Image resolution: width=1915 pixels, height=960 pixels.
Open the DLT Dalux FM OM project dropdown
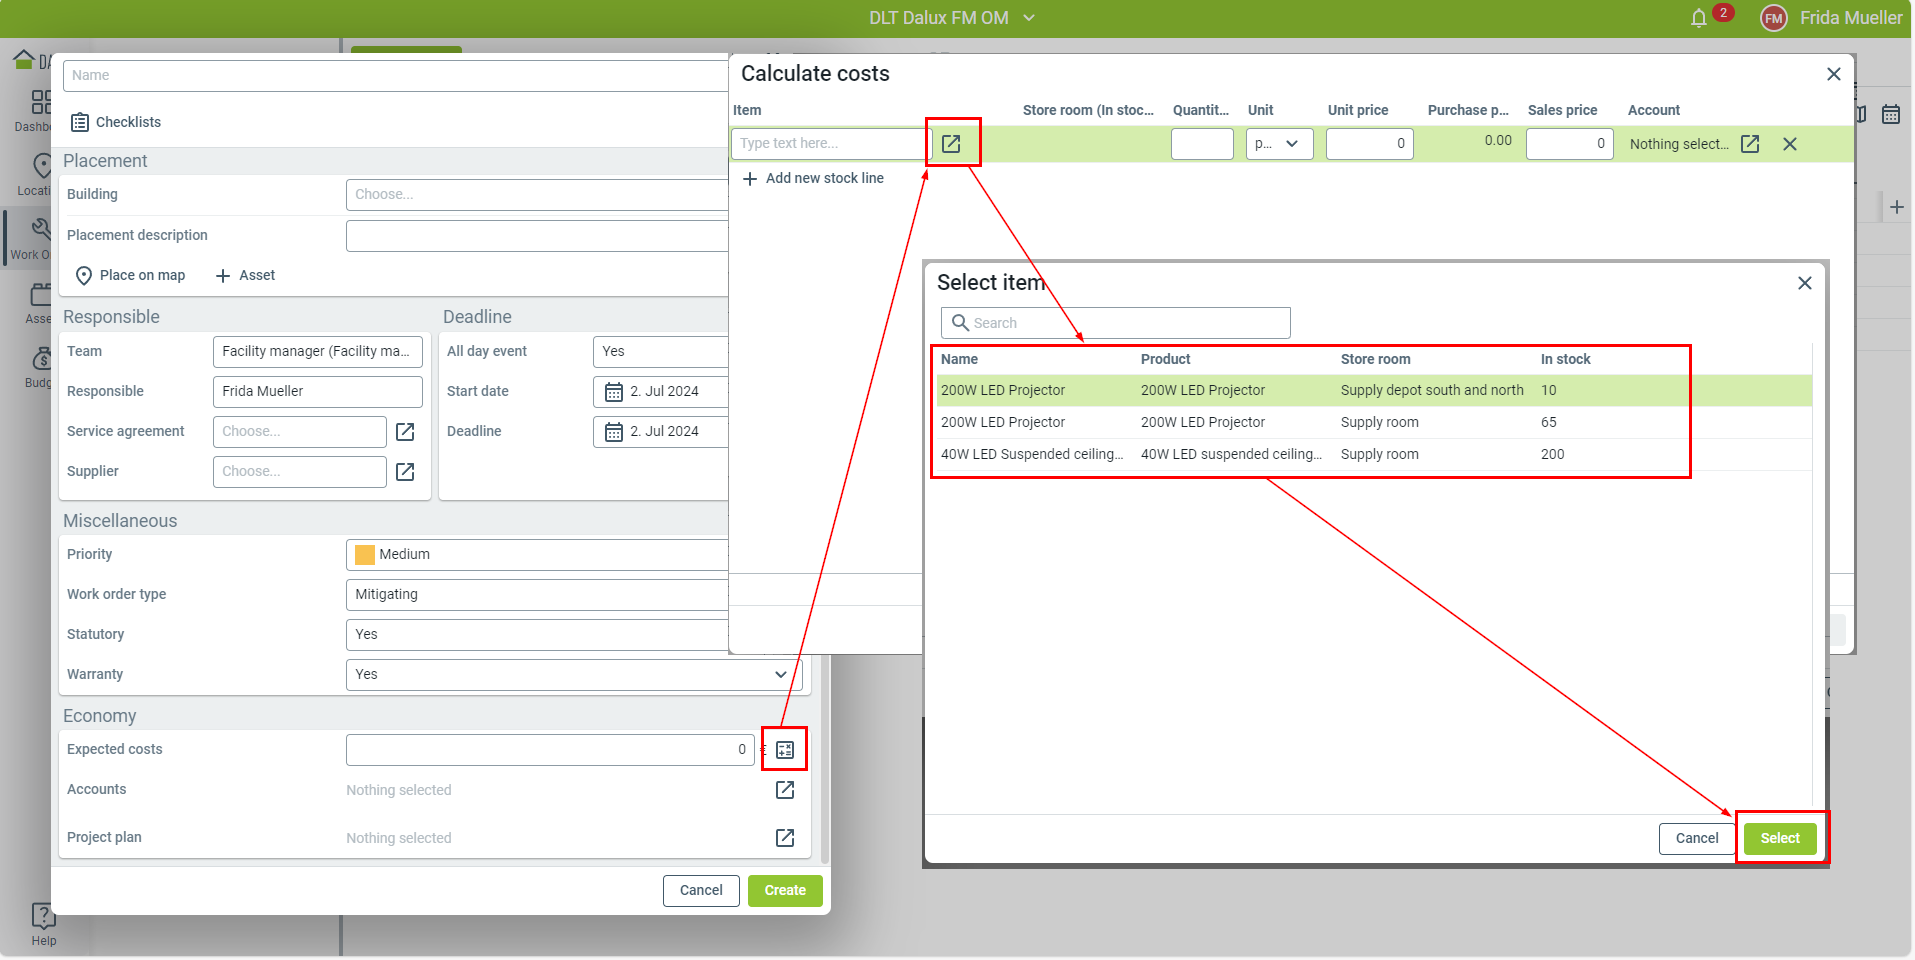[x=951, y=18]
